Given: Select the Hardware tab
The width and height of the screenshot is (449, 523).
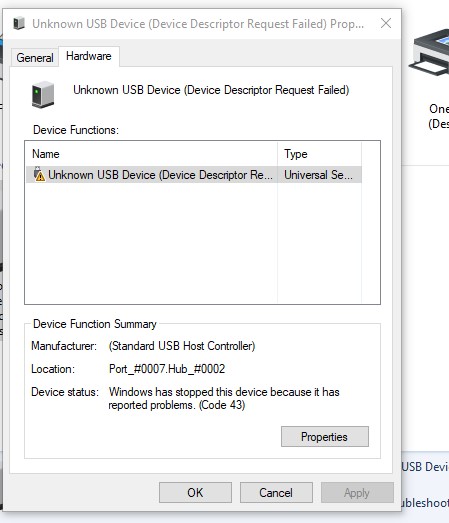Looking at the screenshot, I should [x=89, y=56].
